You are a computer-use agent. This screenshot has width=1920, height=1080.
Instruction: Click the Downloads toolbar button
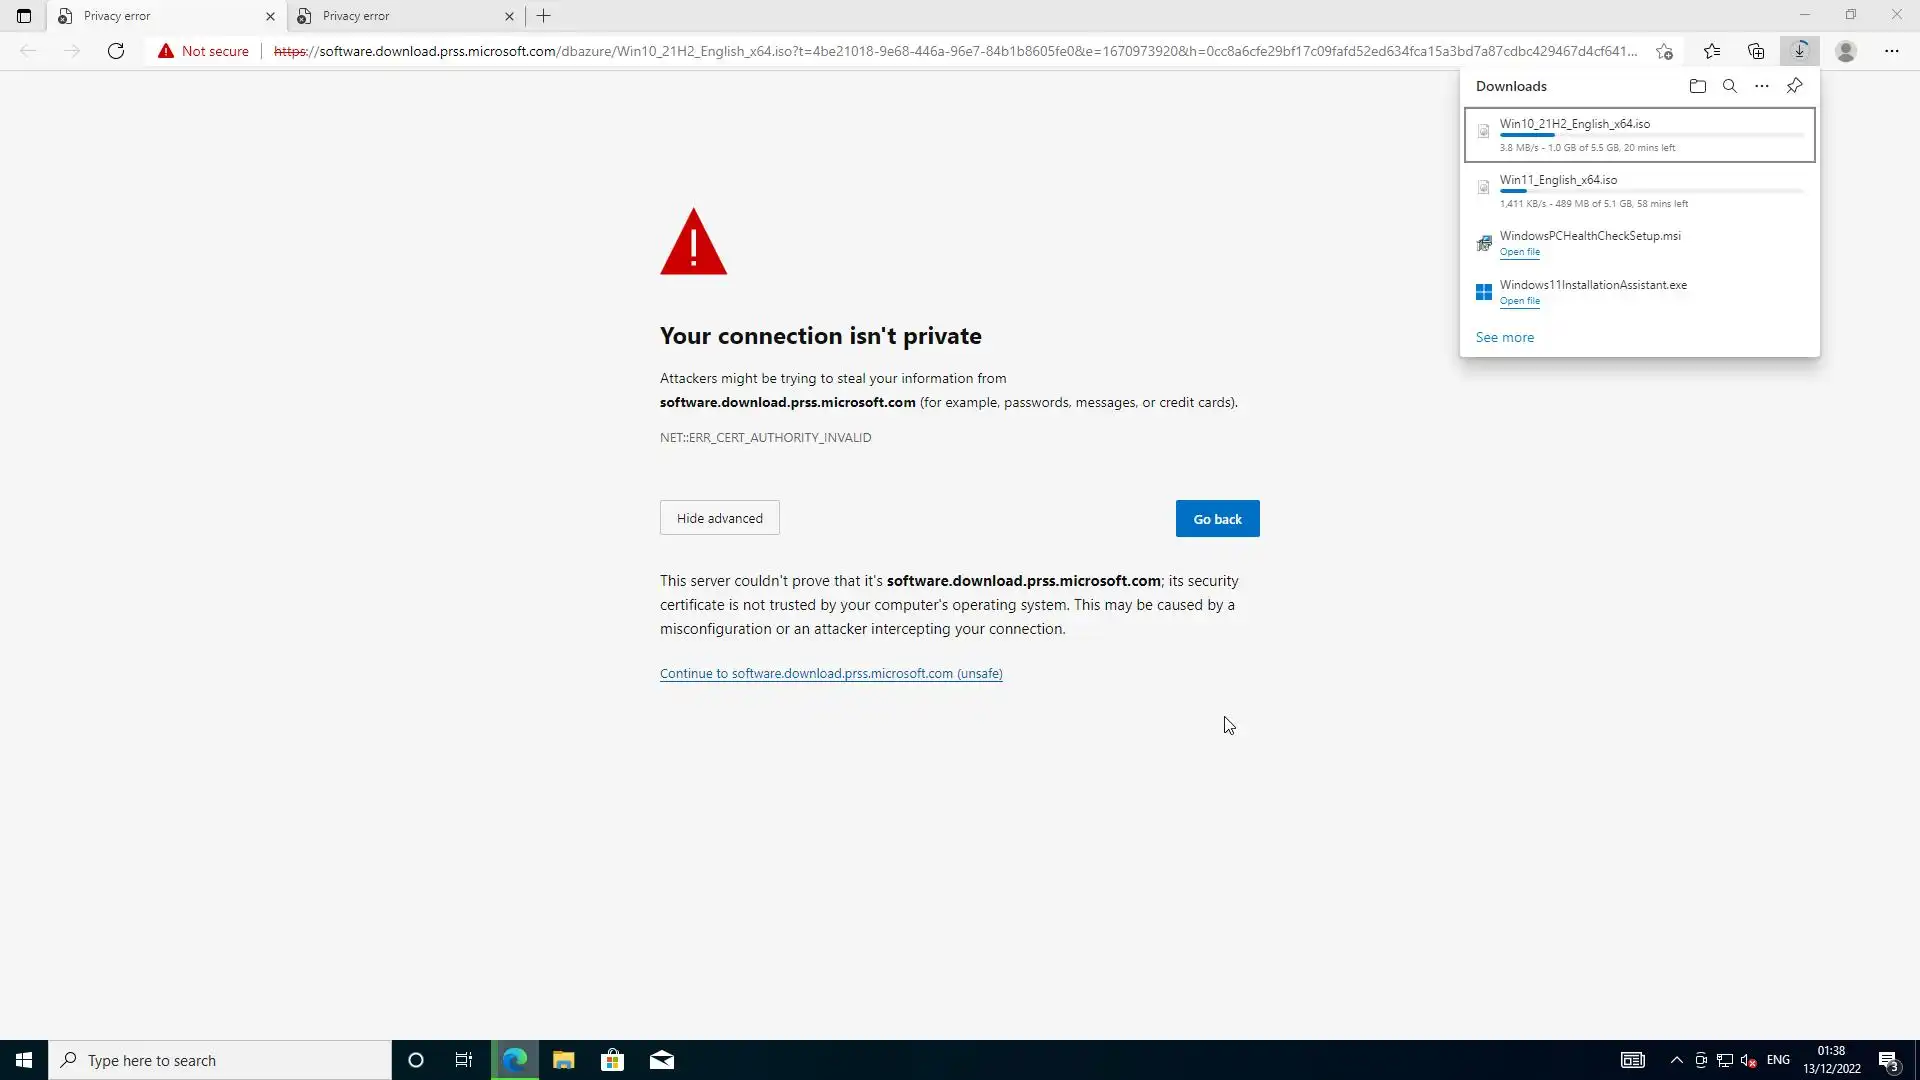1799,51
